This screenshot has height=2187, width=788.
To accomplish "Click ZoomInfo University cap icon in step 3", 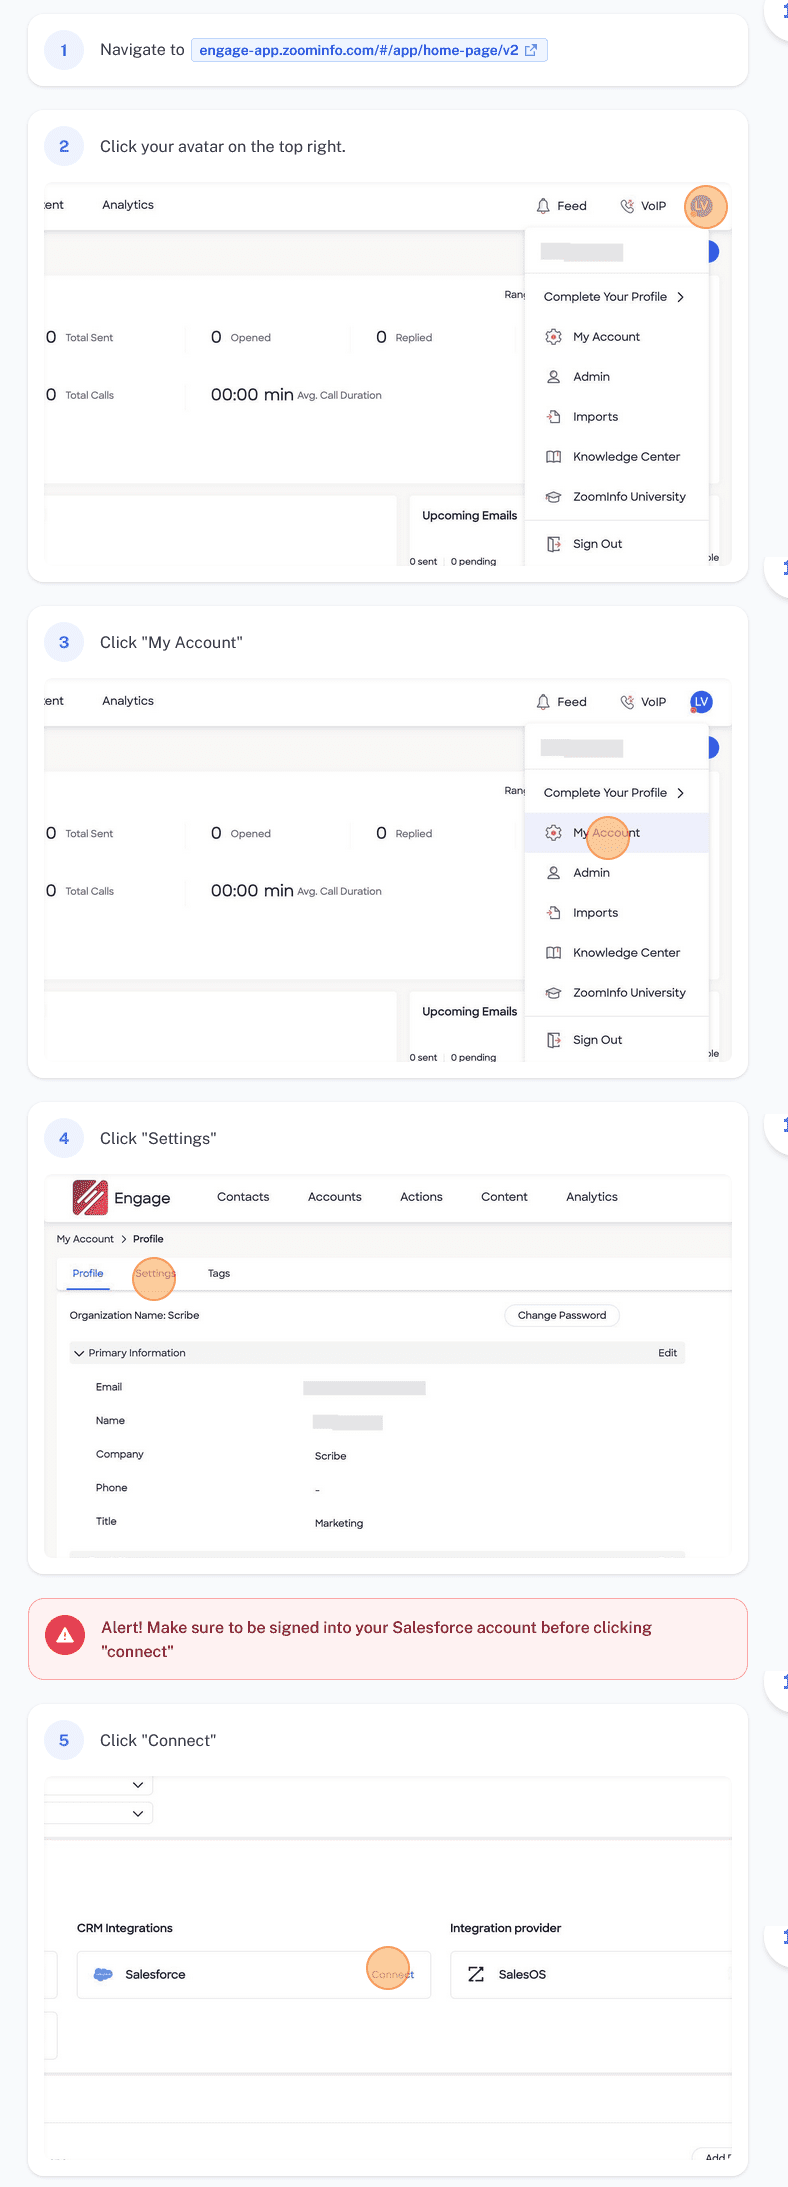I will 553,993.
